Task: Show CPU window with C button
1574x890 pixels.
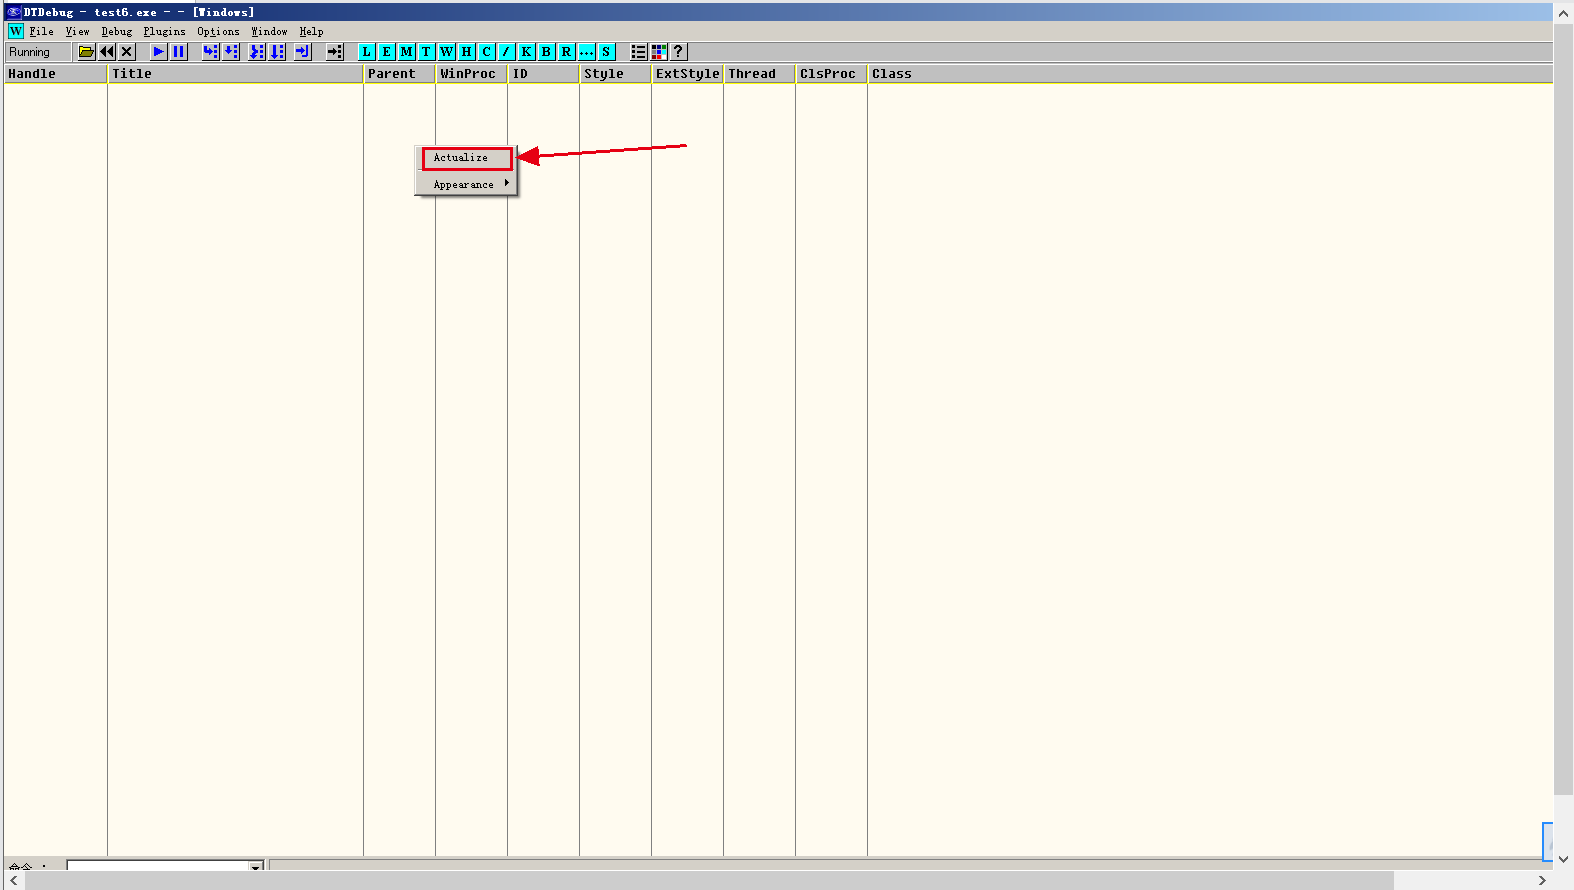Action: tap(487, 52)
